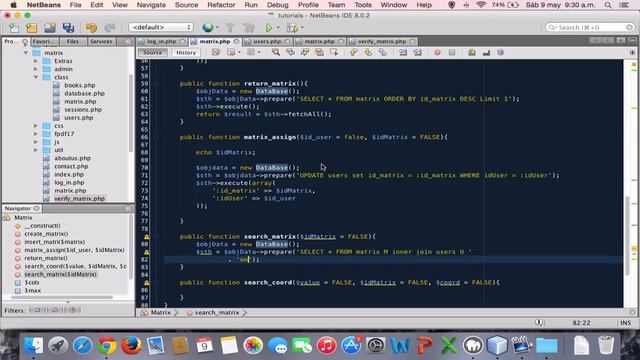Image resolution: width=640 pixels, height=360 pixels.
Task: Click the Search input field in toolbar
Action: [x=590, y=27]
